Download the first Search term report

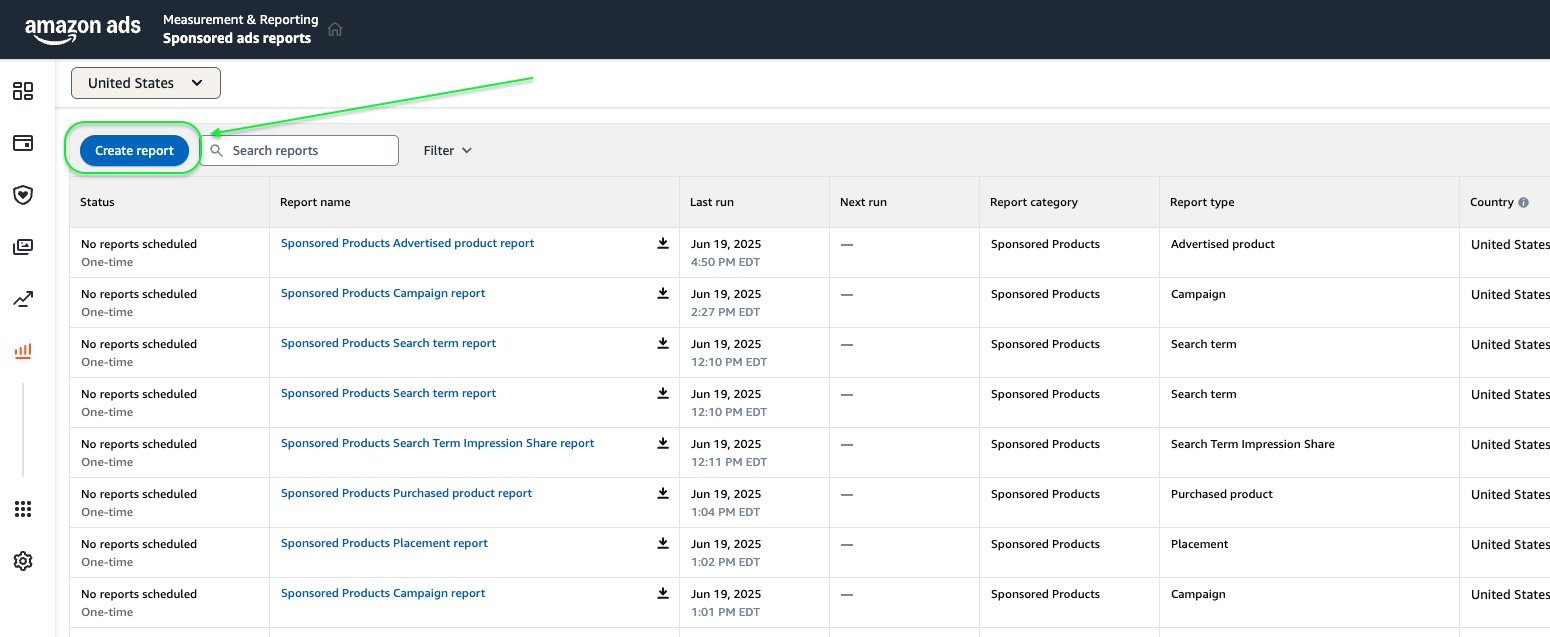(662, 343)
